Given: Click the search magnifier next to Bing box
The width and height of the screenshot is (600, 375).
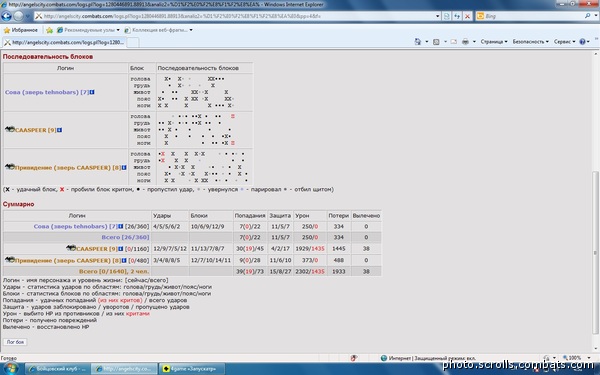Looking at the screenshot, I should [587, 16].
